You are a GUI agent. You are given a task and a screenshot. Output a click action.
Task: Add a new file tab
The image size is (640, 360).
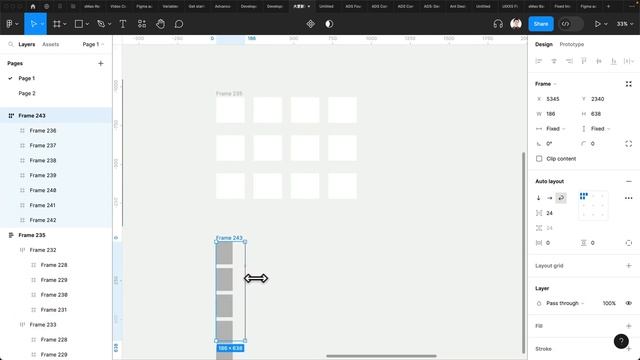(x=608, y=7)
